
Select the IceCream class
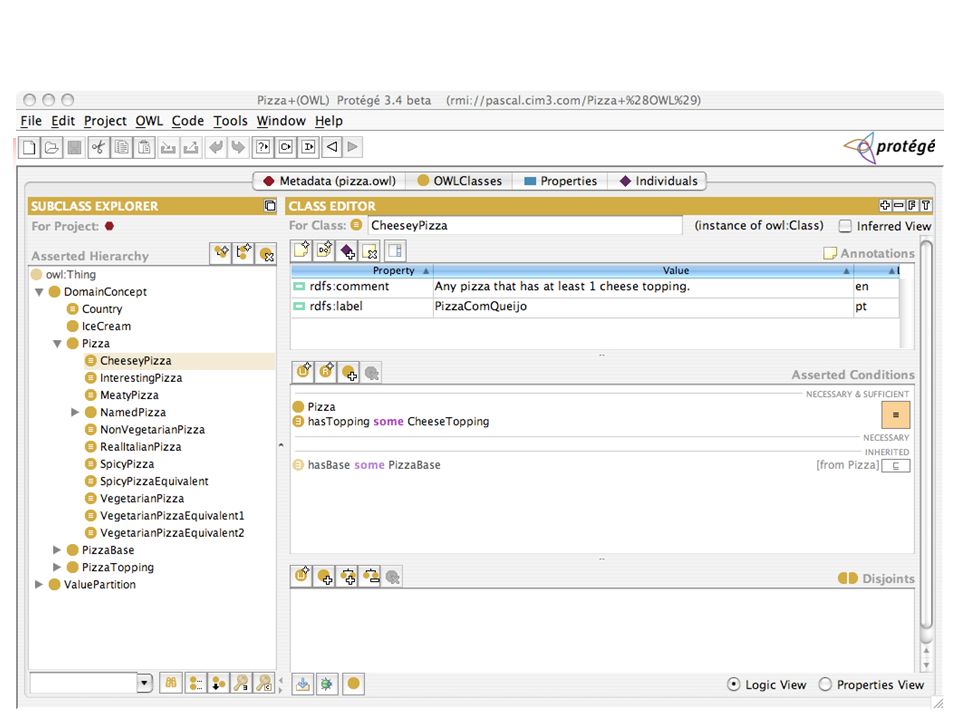pos(106,326)
